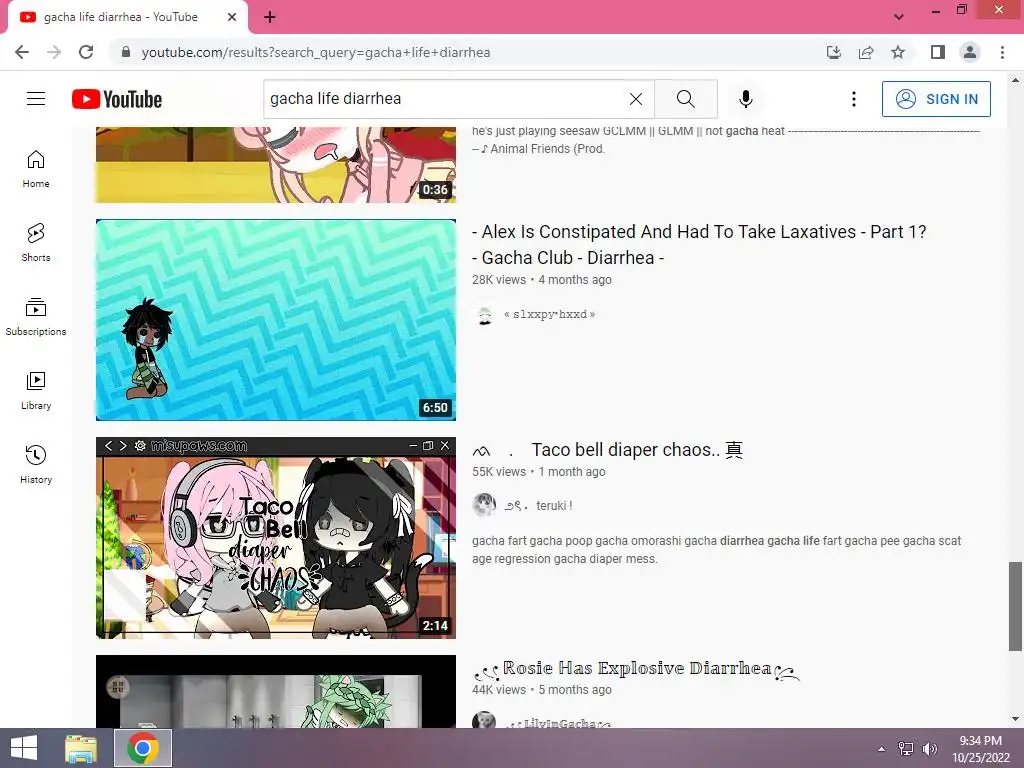Click the 28K views 4 months ago text
1024x768 pixels.
point(542,280)
